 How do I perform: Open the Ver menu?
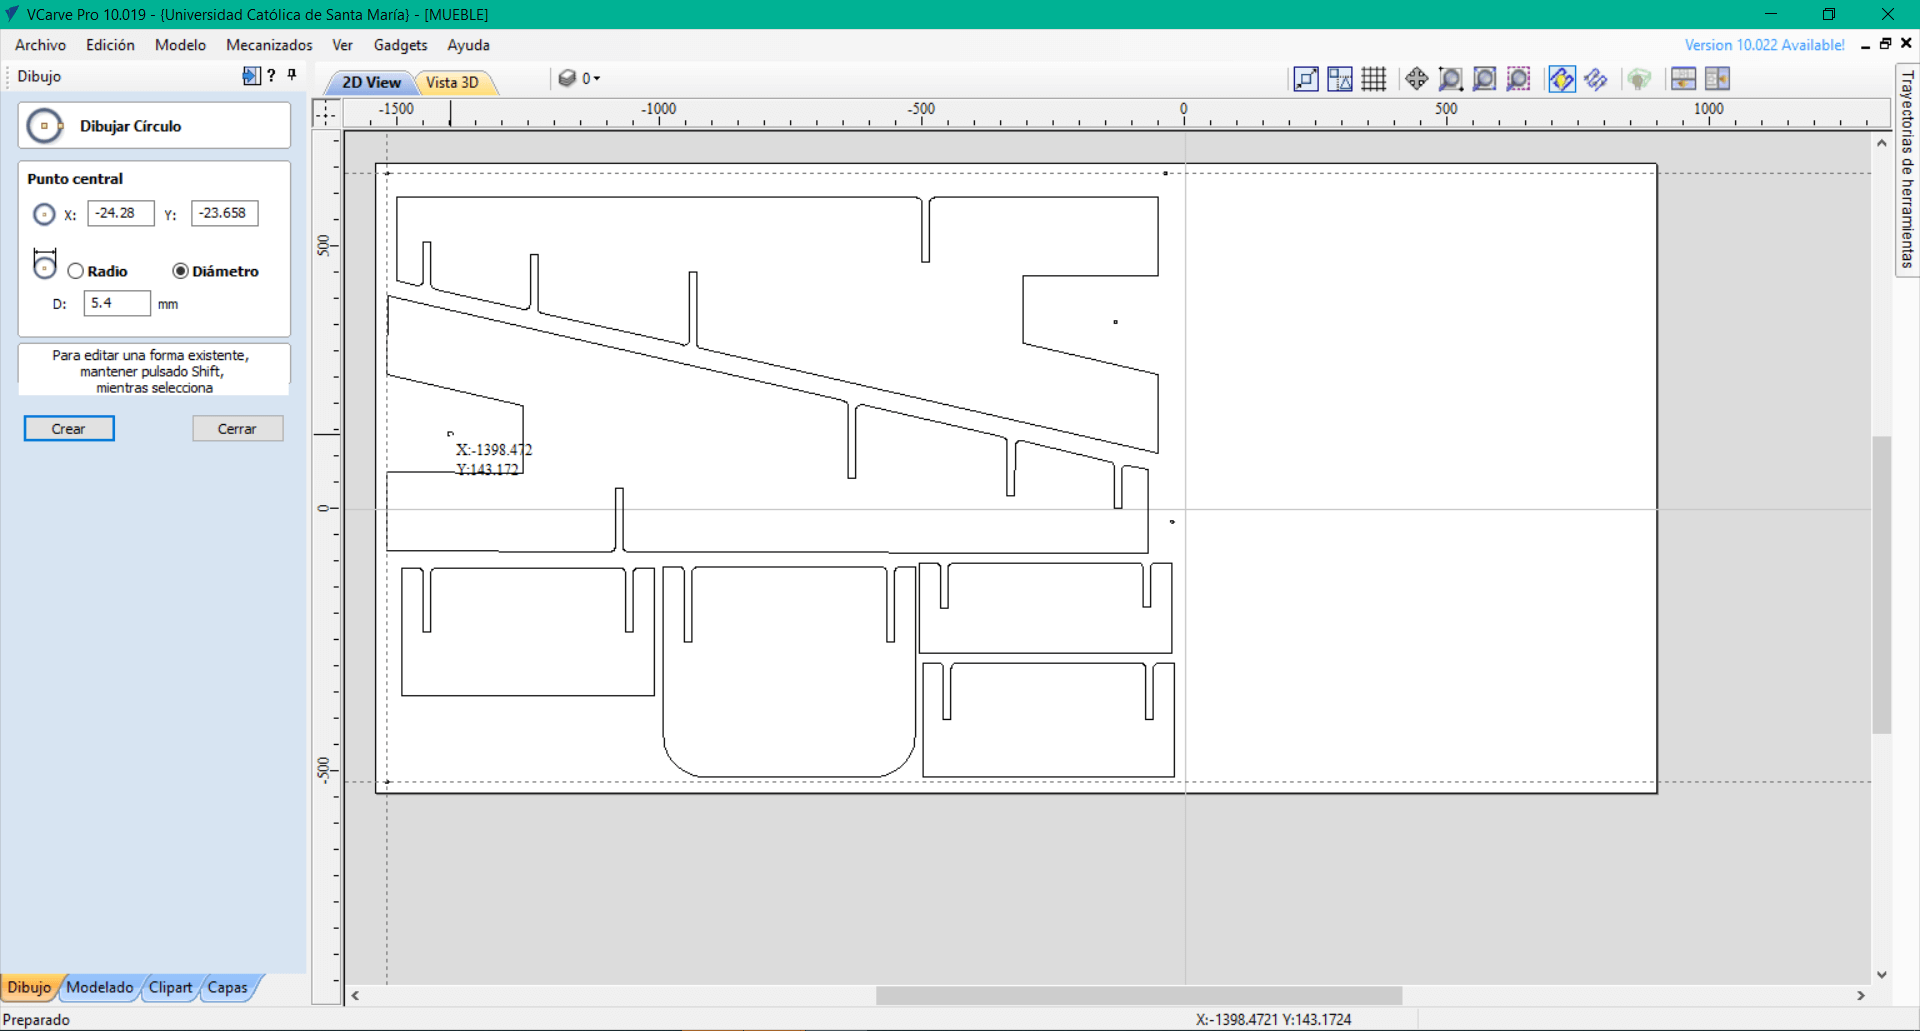coord(342,45)
